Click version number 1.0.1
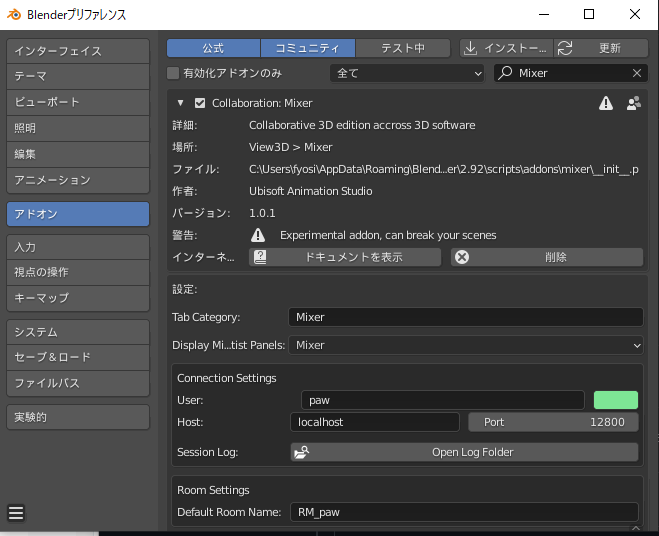 (x=262, y=213)
